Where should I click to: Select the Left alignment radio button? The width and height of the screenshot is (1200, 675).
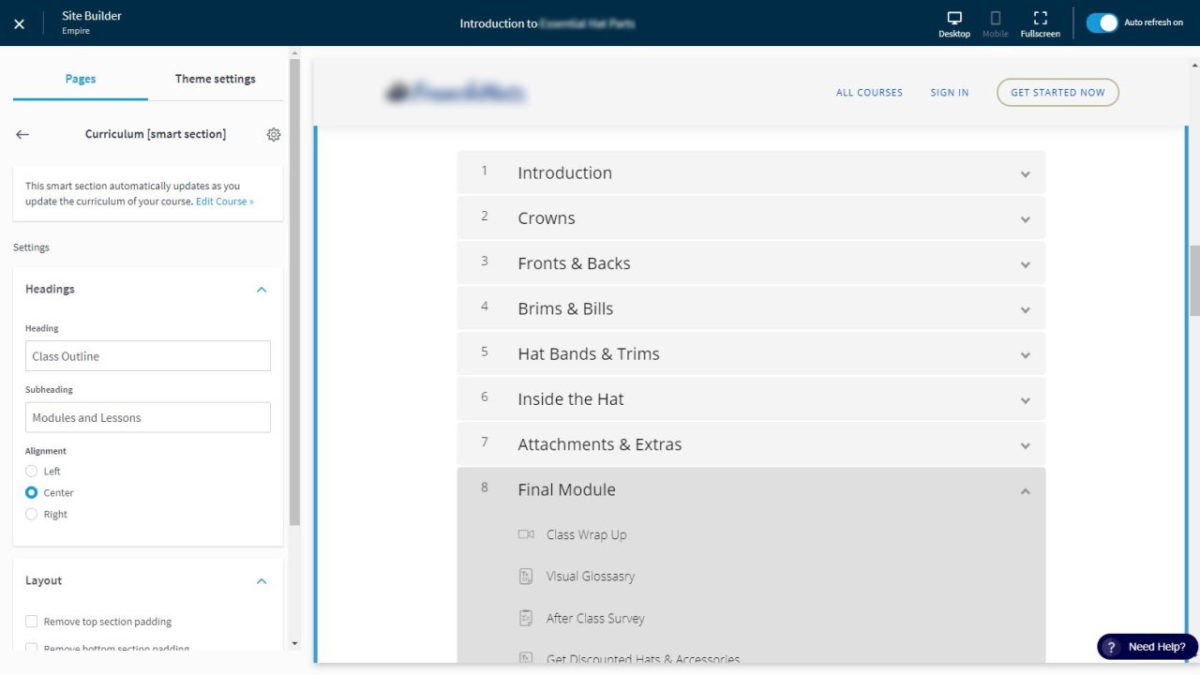pos(32,471)
